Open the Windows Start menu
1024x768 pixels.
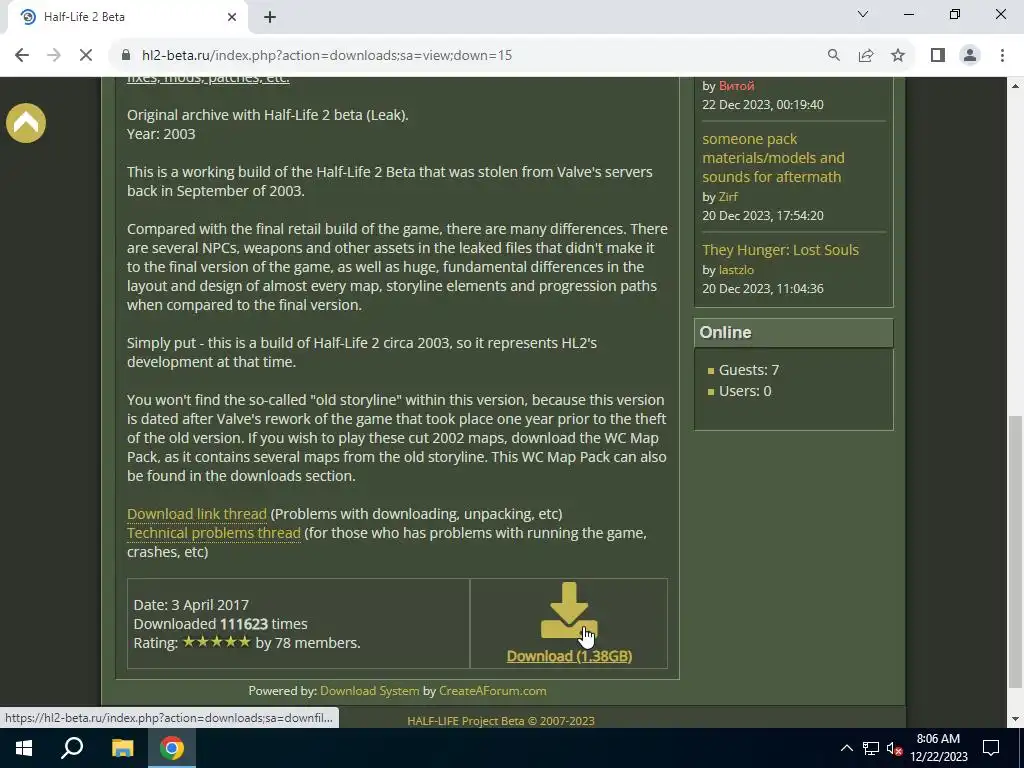point(24,748)
